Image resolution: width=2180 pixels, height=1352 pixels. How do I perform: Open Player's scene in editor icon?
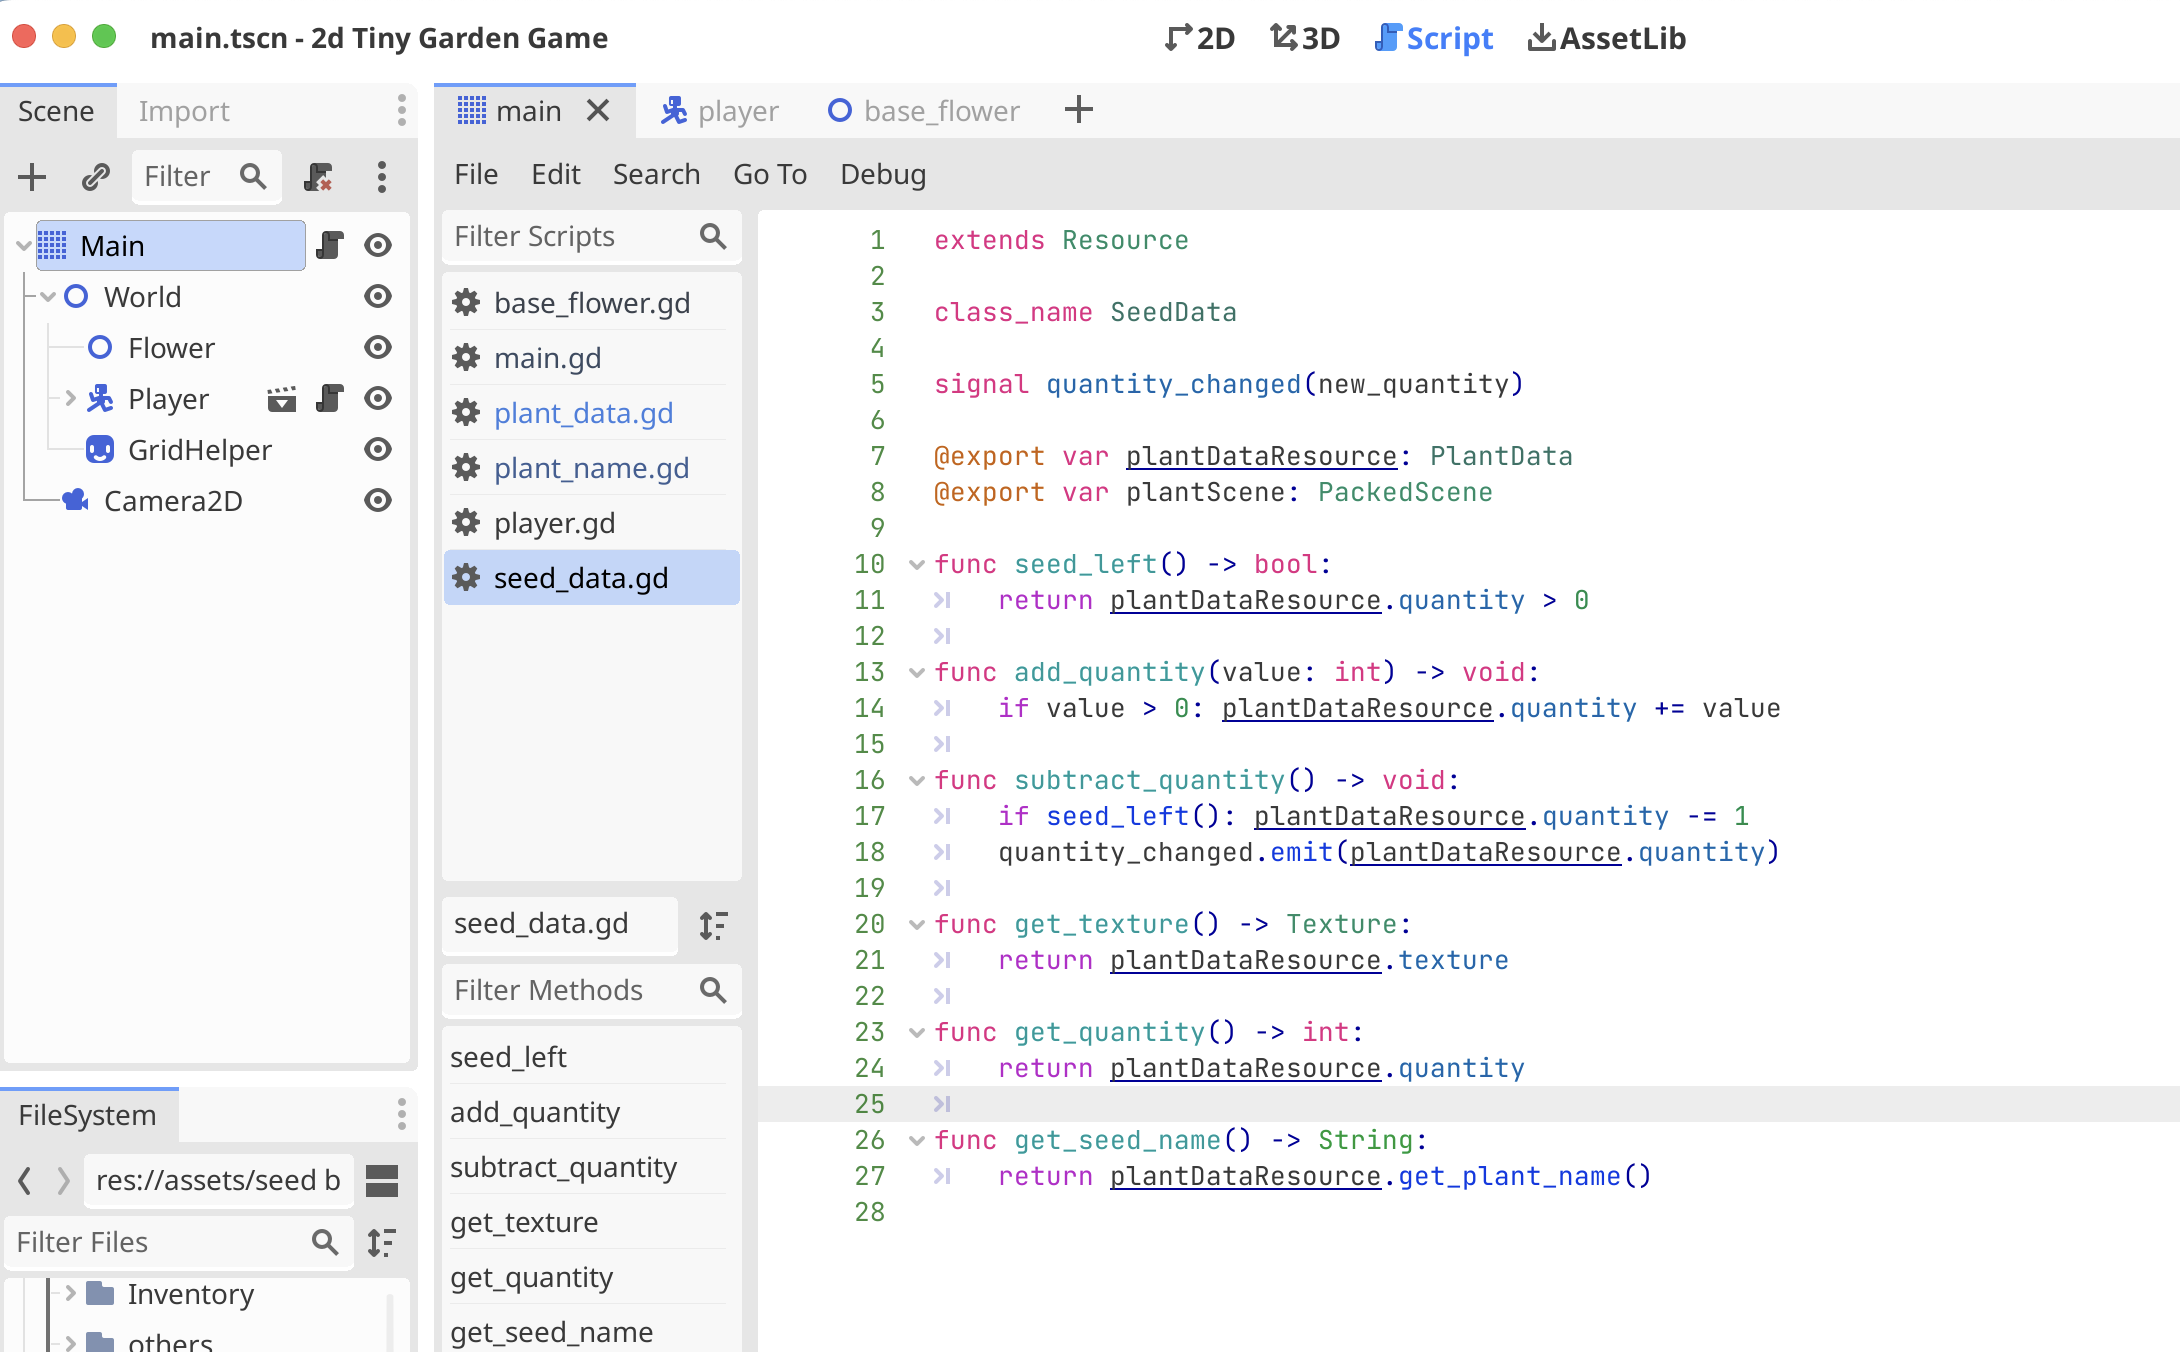282,399
